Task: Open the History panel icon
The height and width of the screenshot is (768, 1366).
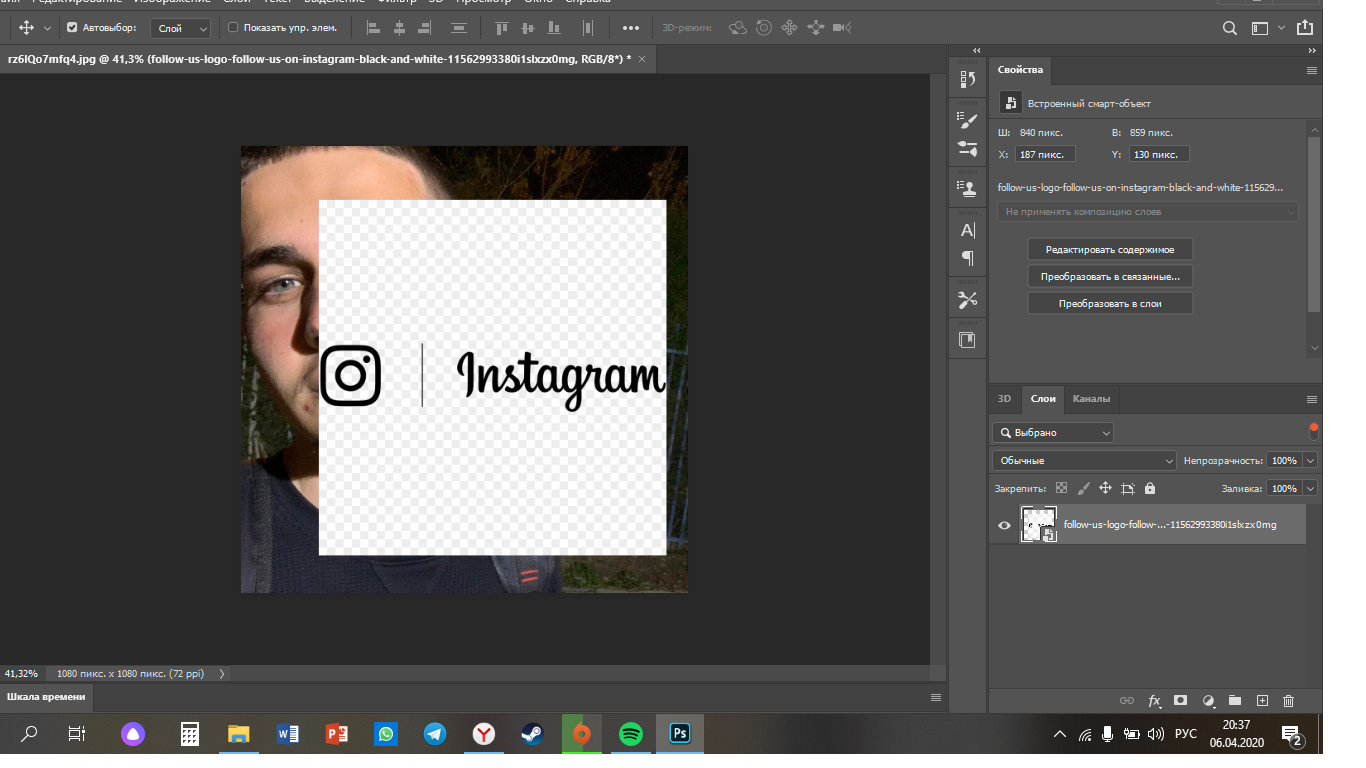Action: pos(967,80)
